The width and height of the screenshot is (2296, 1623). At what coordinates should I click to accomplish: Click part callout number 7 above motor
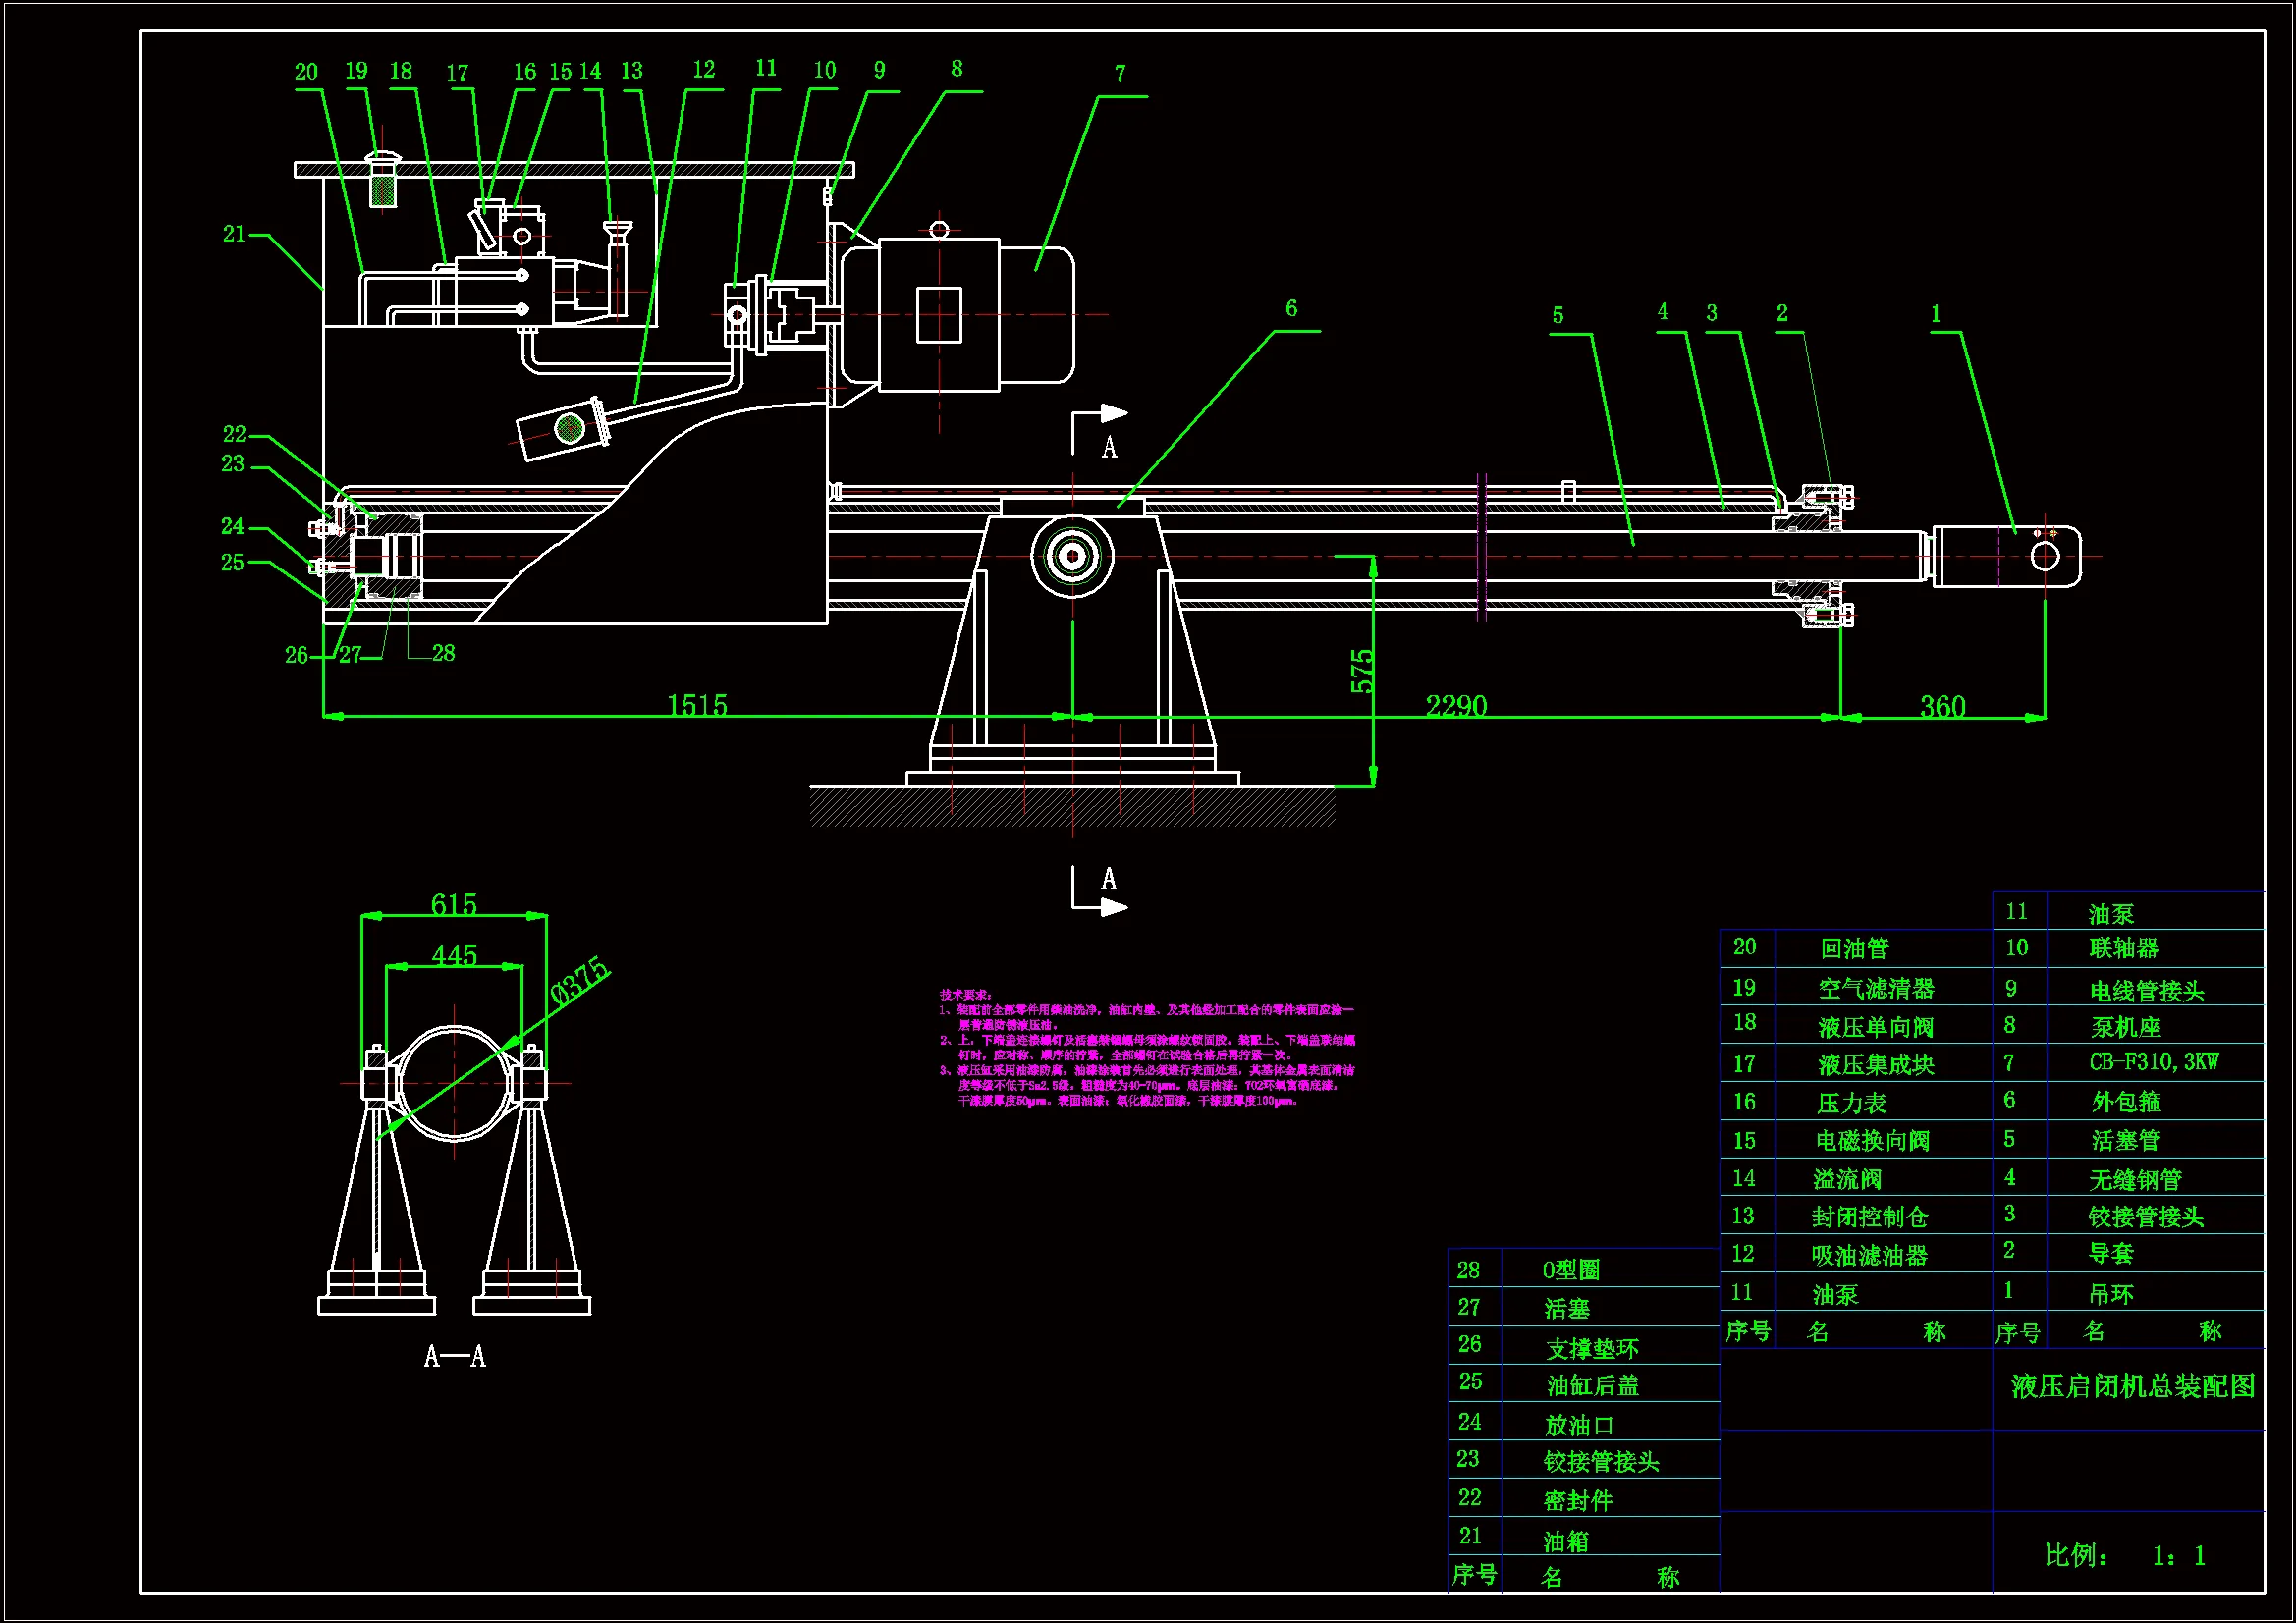(x=1120, y=74)
